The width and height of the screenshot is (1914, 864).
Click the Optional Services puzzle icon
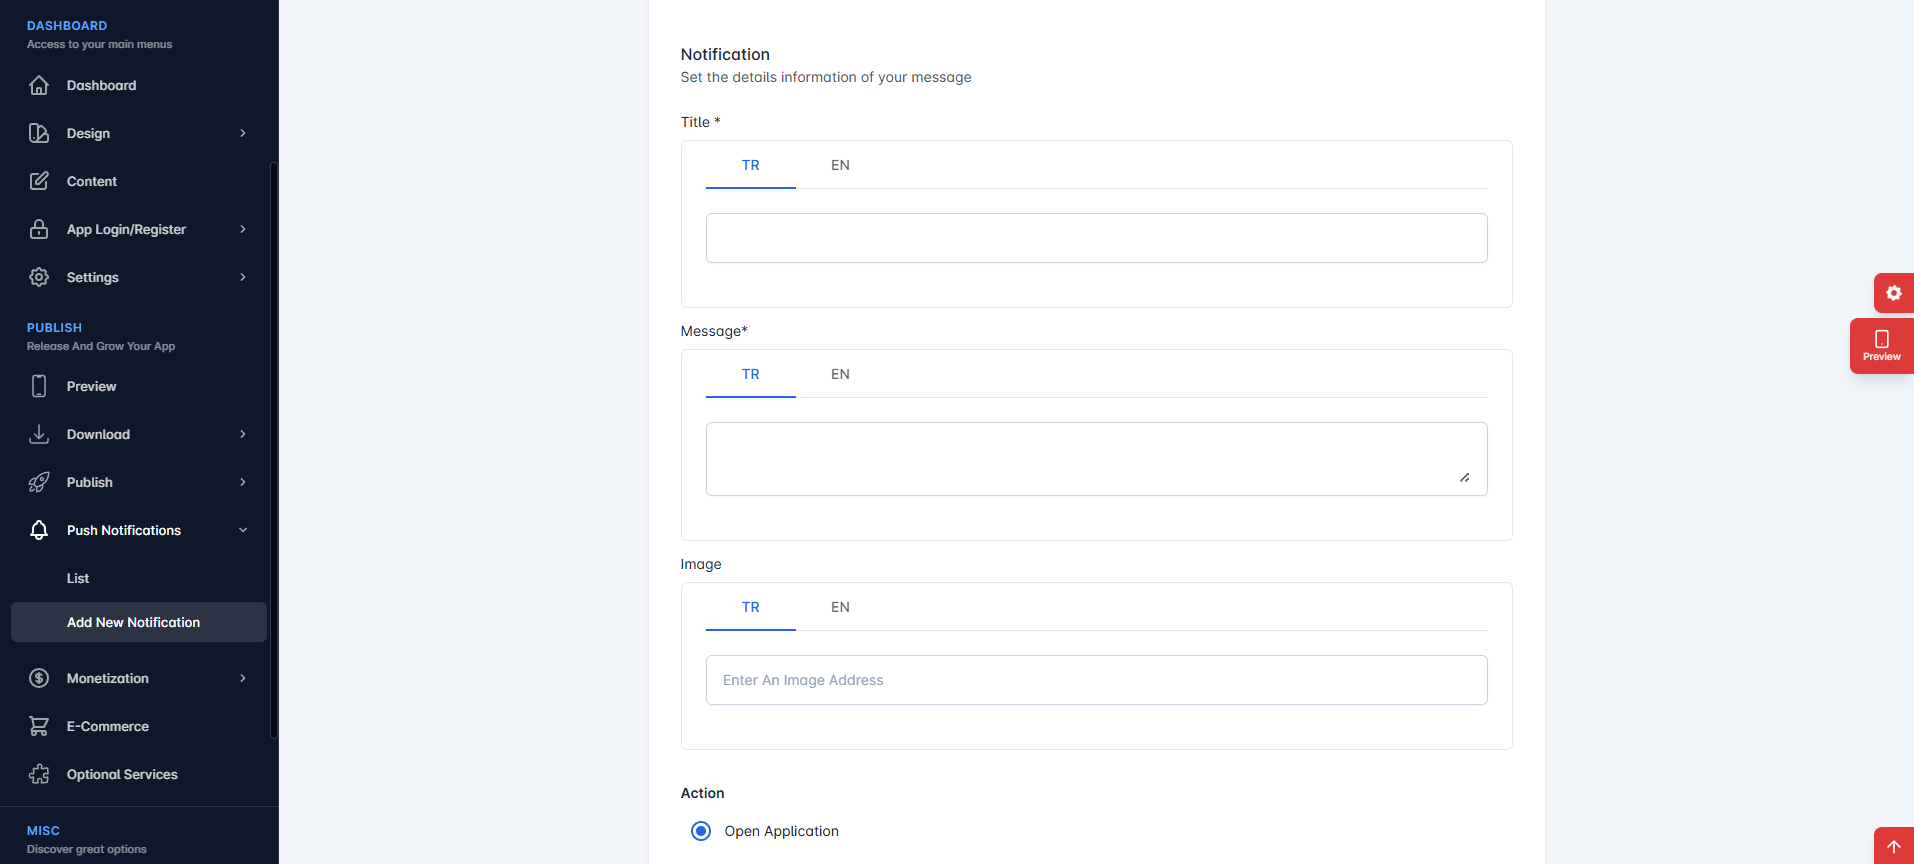pos(39,774)
